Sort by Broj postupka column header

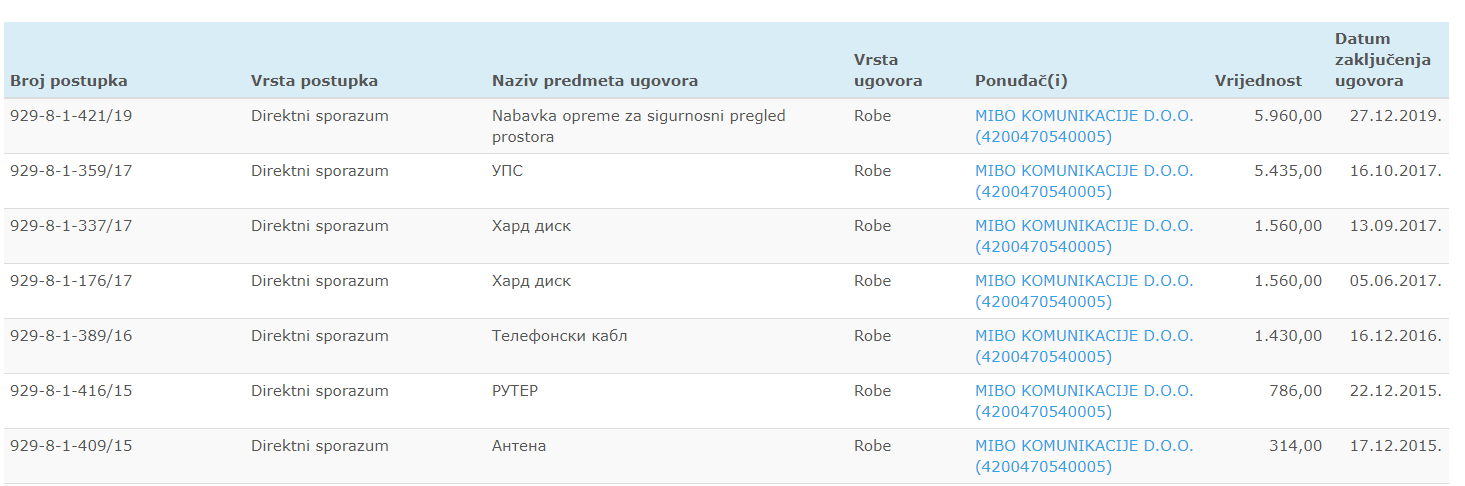click(69, 81)
